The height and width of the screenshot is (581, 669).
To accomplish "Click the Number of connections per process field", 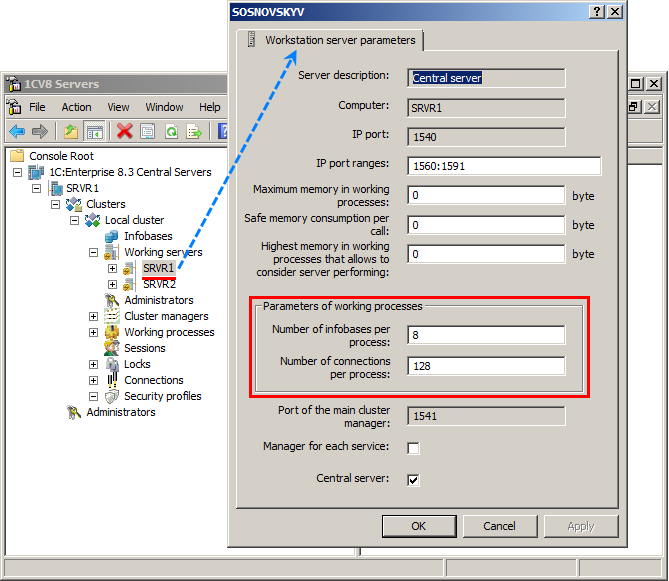I will click(x=486, y=366).
